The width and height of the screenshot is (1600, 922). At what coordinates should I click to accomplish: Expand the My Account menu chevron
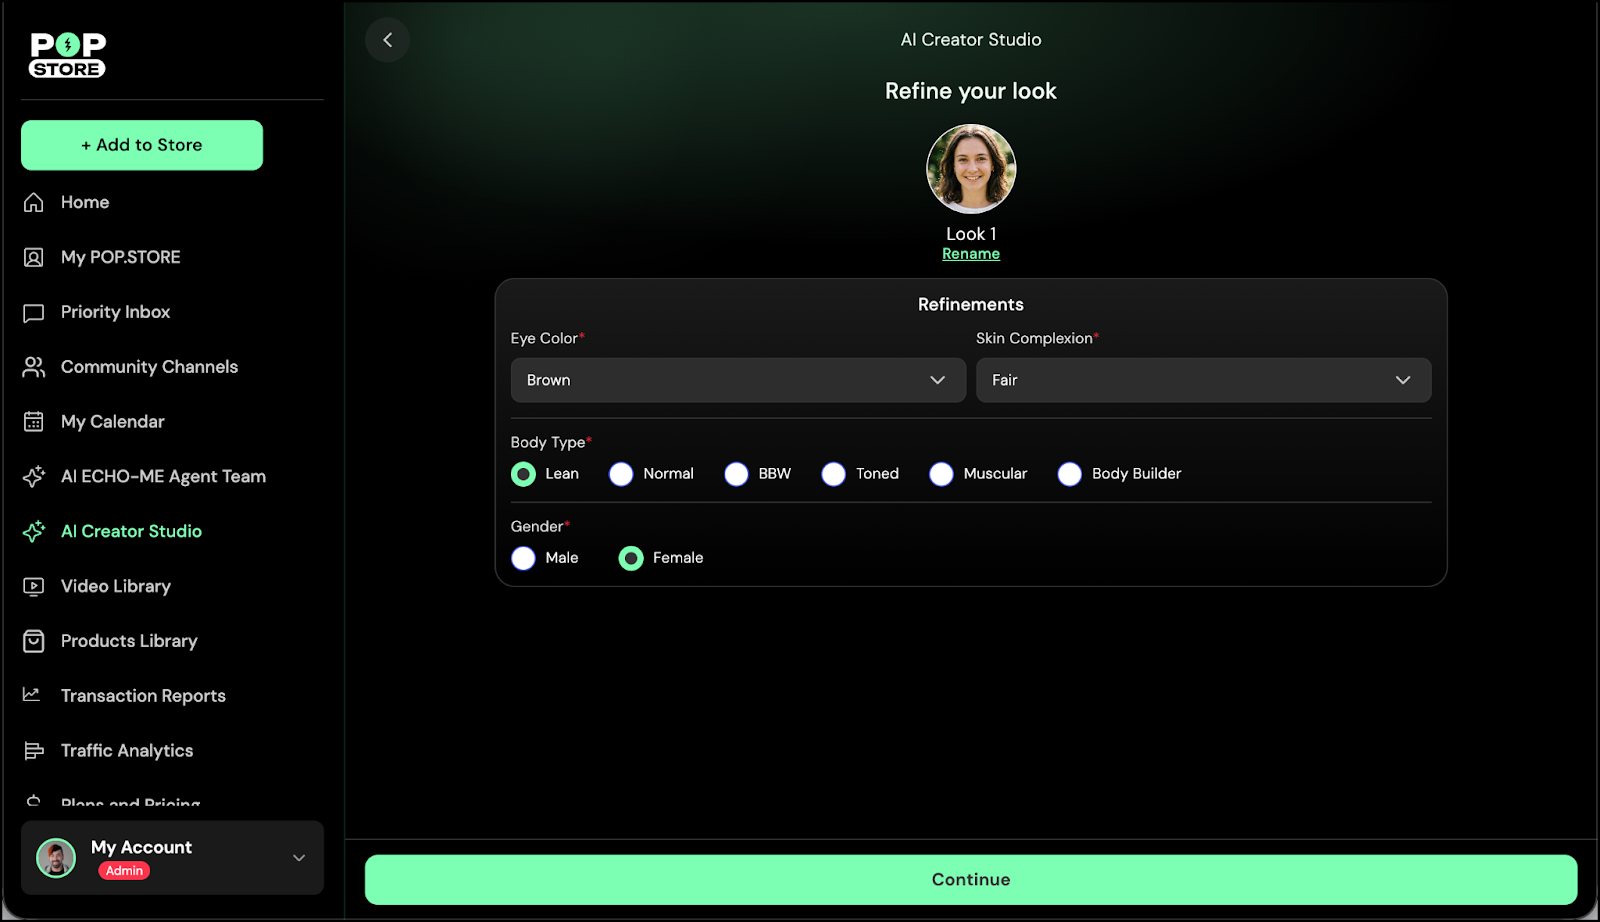(299, 858)
